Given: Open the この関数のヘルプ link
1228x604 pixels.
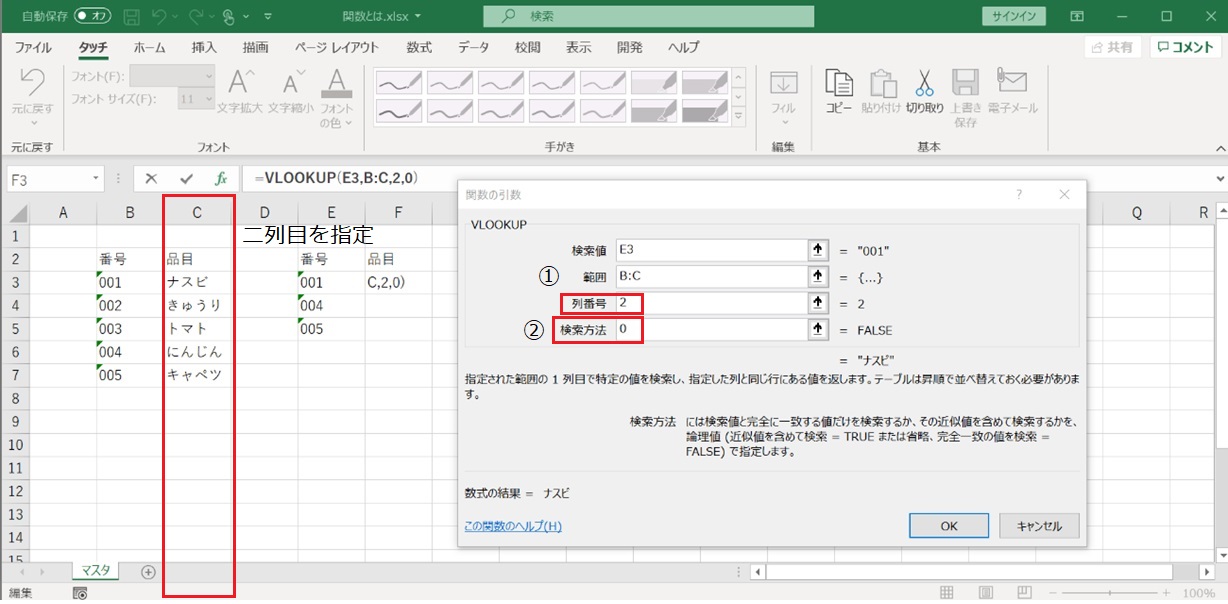Looking at the screenshot, I should click(513, 525).
